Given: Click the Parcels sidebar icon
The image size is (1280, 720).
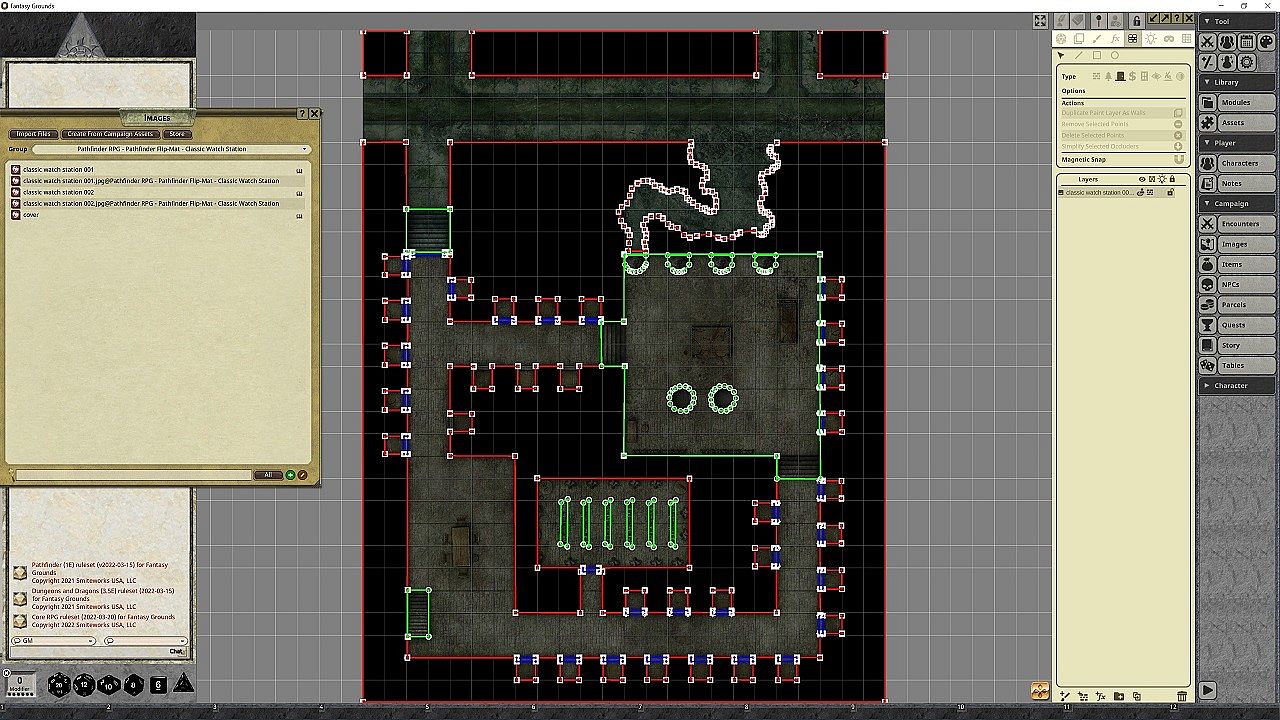Looking at the screenshot, I should pyautogui.click(x=1208, y=305).
